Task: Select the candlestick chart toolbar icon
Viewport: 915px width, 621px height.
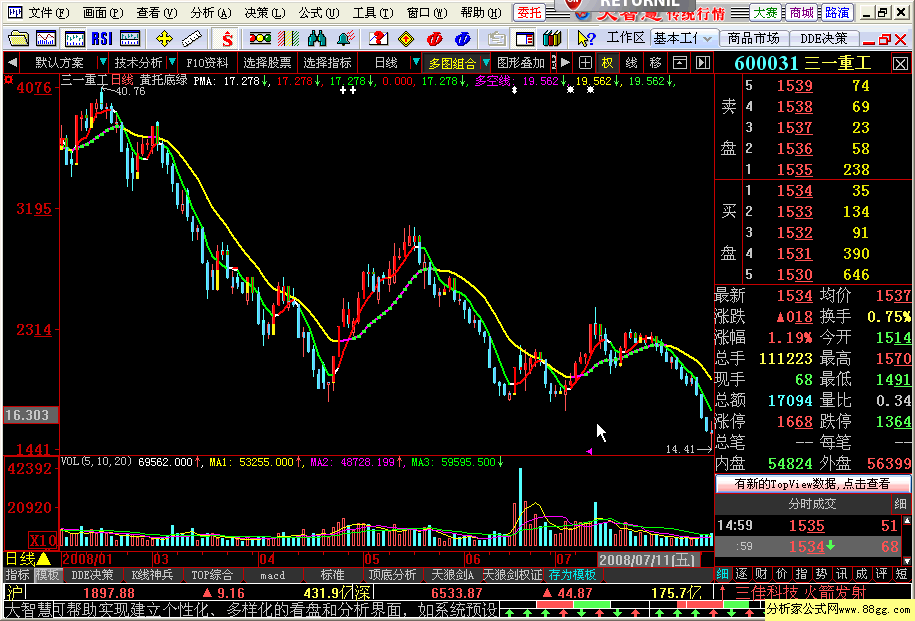Action: [74, 39]
